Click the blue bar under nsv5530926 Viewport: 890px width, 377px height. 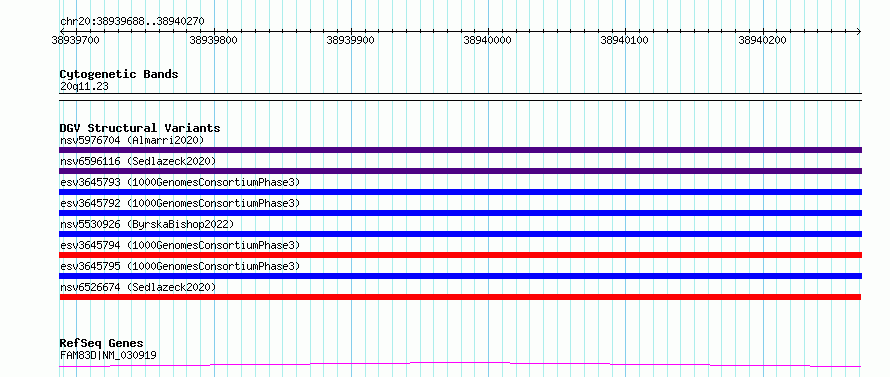click(460, 234)
